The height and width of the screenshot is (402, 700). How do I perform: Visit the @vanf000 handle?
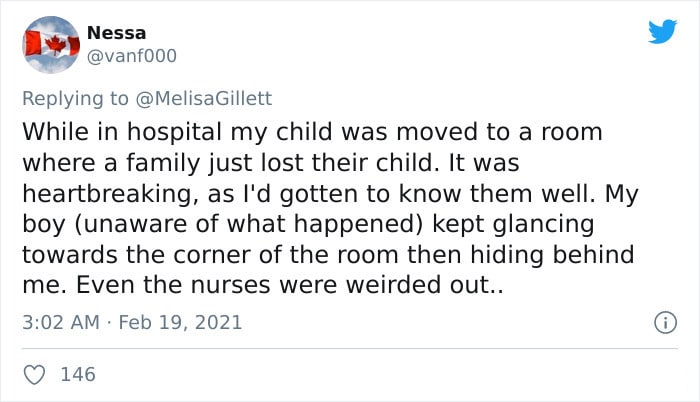click(x=132, y=56)
